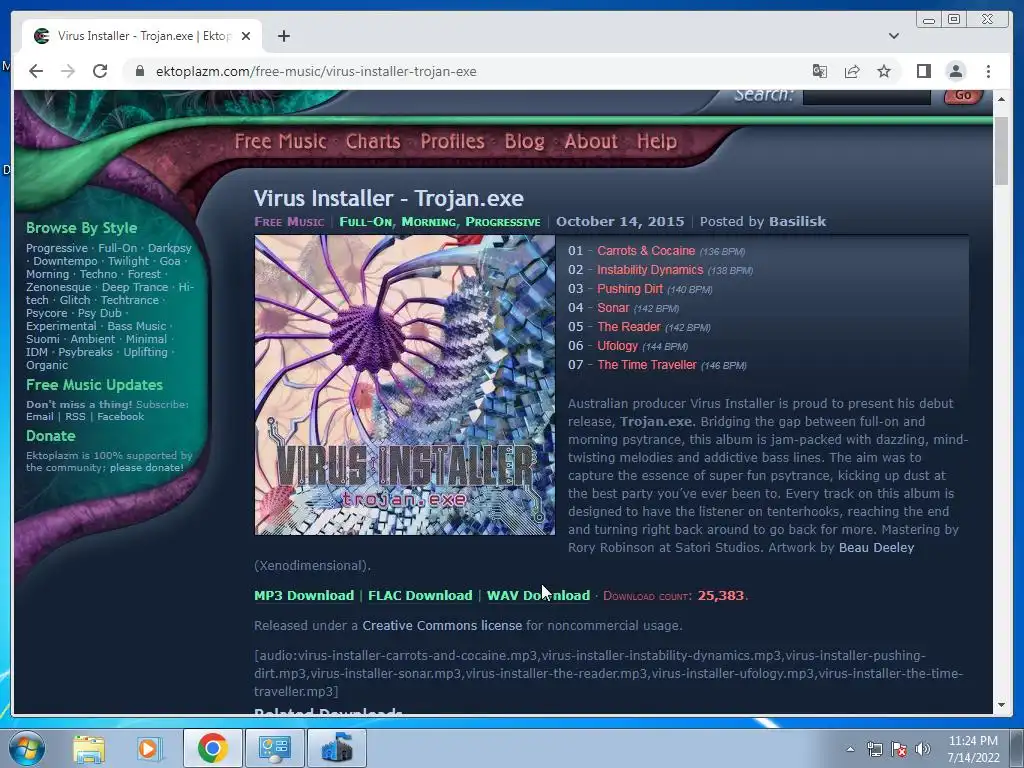Browse Twilight style in sidebar
The height and width of the screenshot is (768, 1024).
pos(129,261)
